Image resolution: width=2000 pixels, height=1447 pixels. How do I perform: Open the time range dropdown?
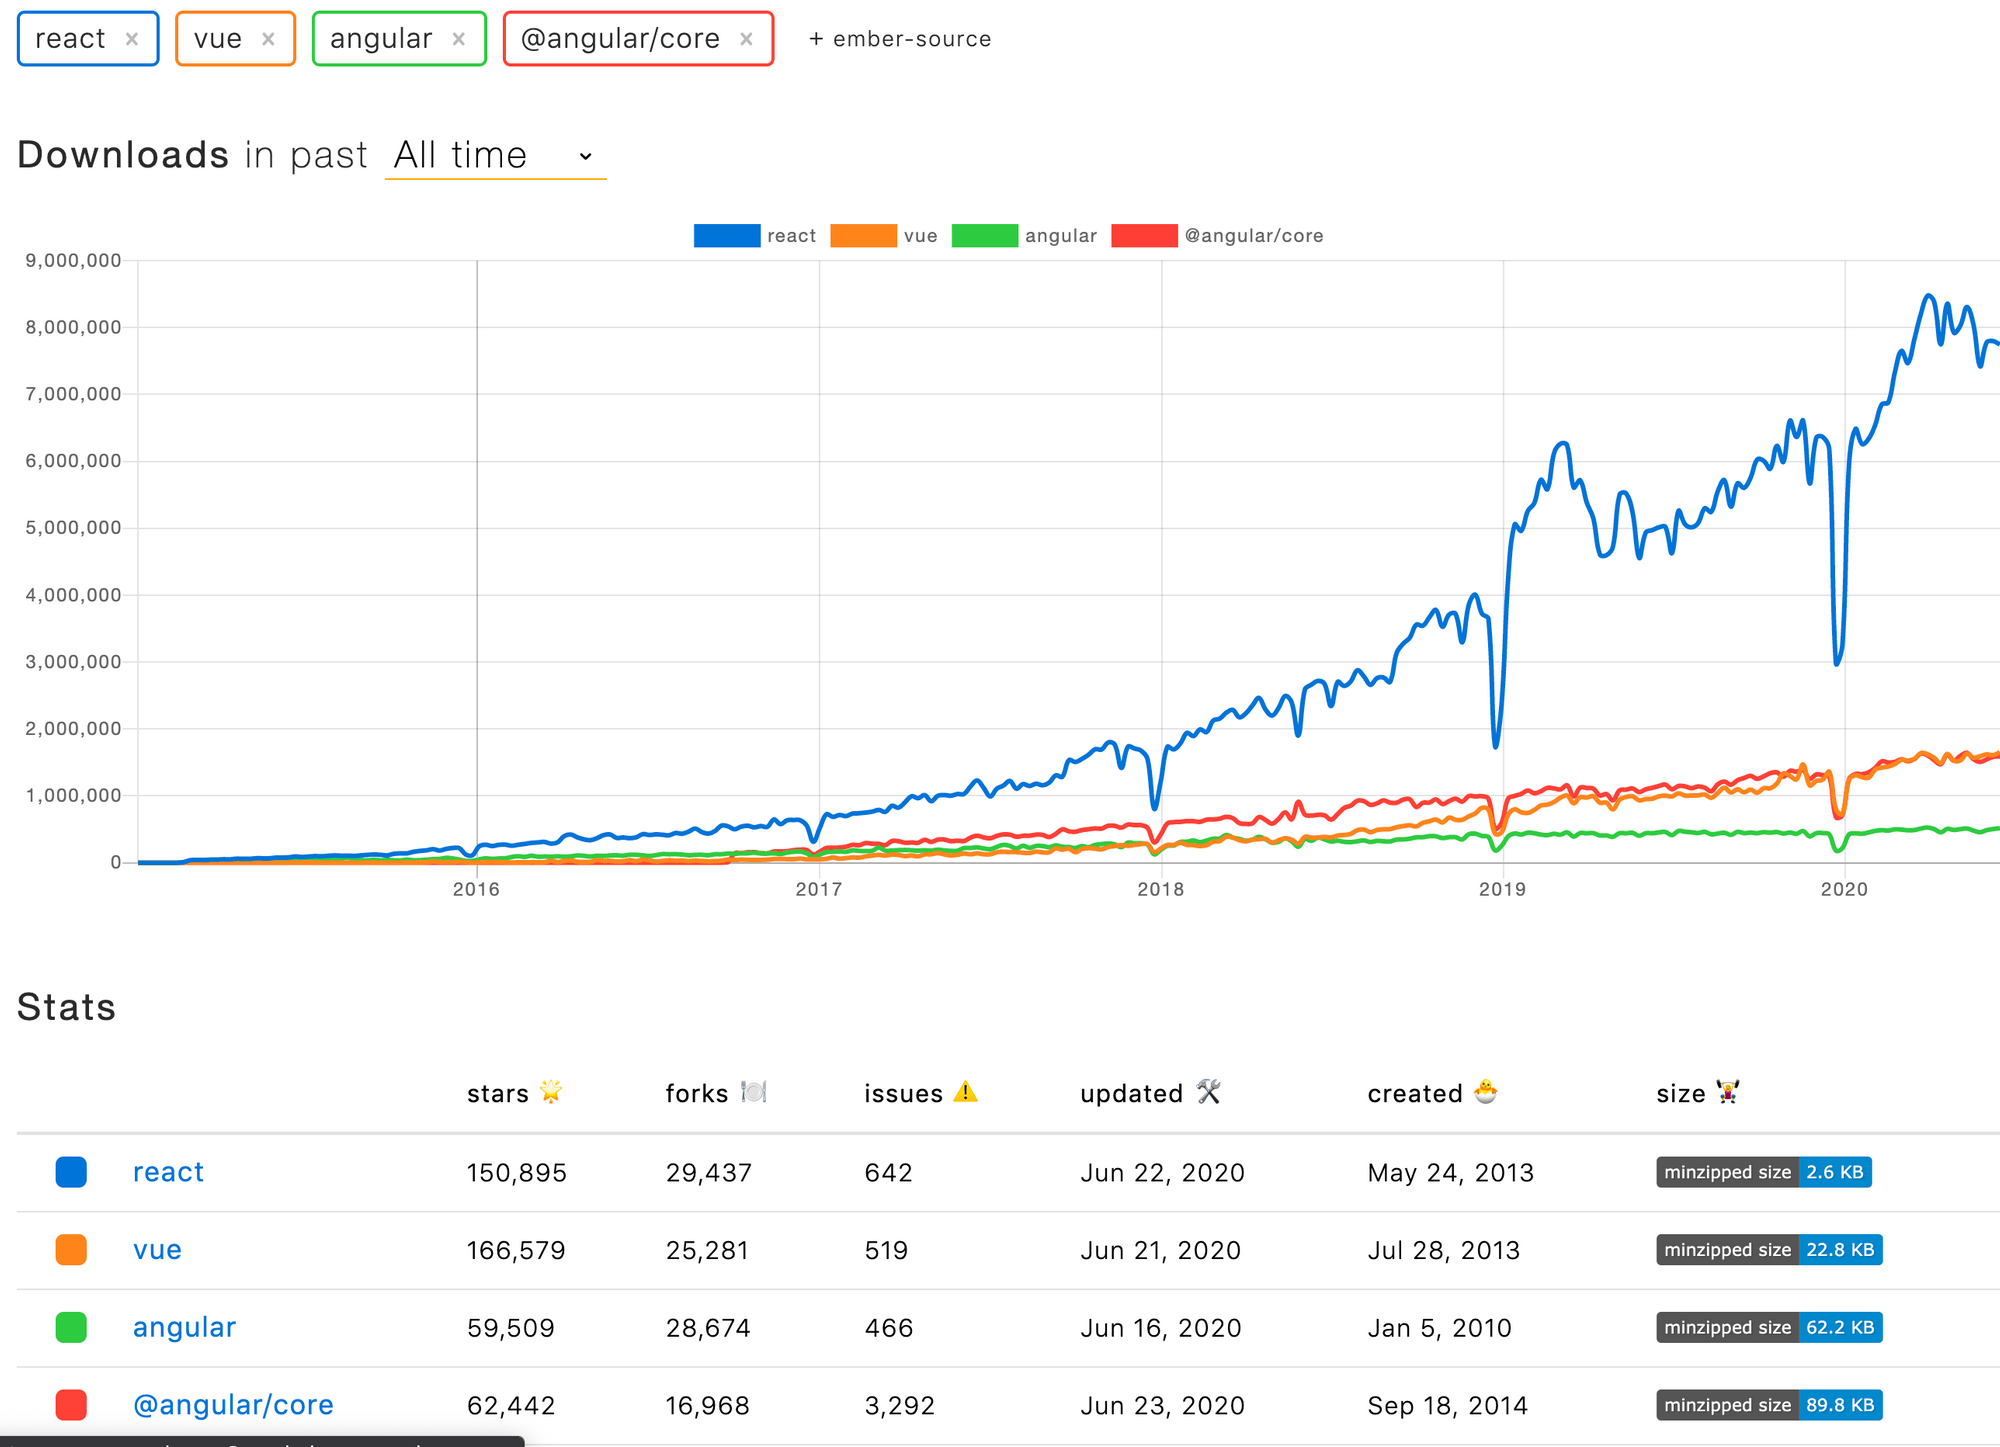click(x=495, y=156)
